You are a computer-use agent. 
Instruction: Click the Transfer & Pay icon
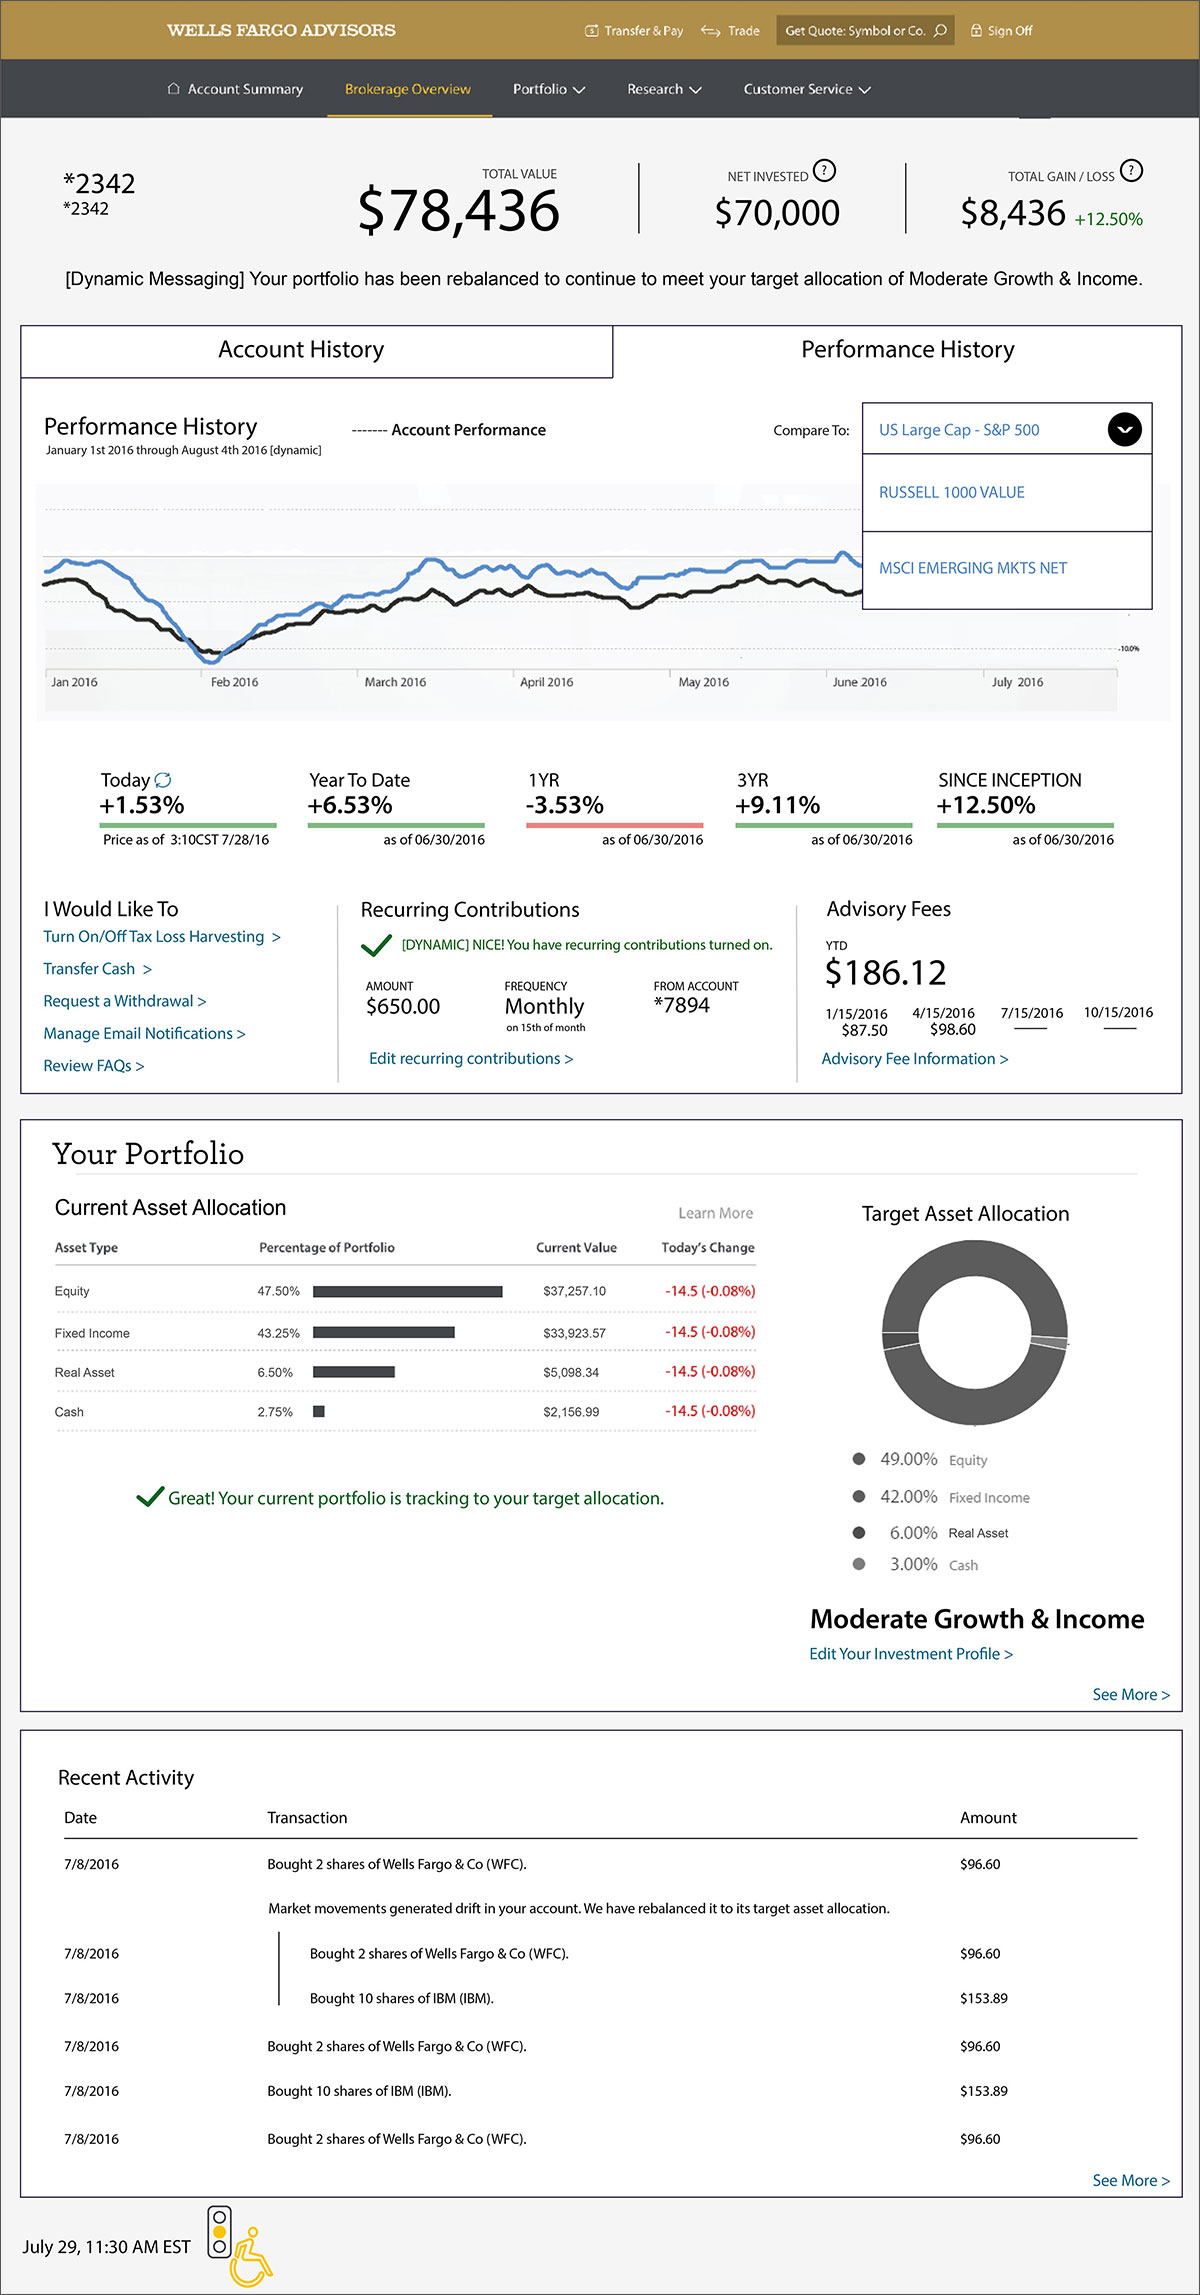click(591, 31)
